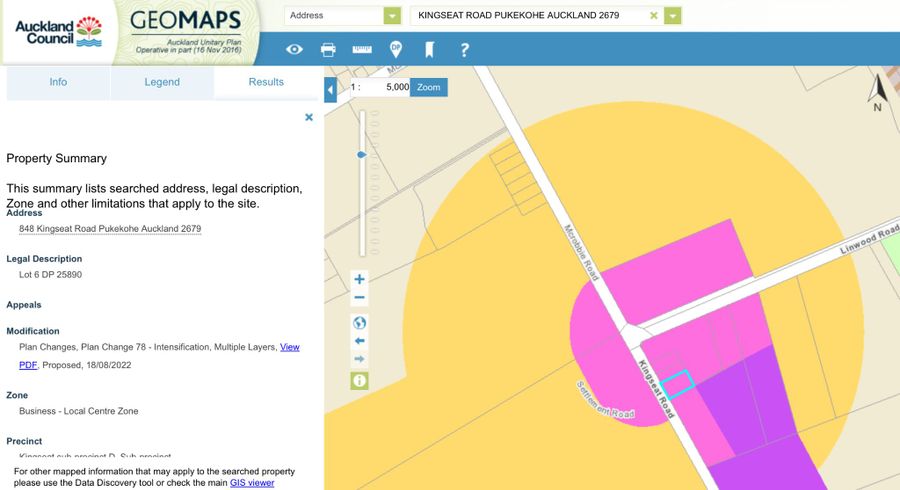
Task: Click the 848 Kingseat Road address text
Action: click(x=110, y=228)
